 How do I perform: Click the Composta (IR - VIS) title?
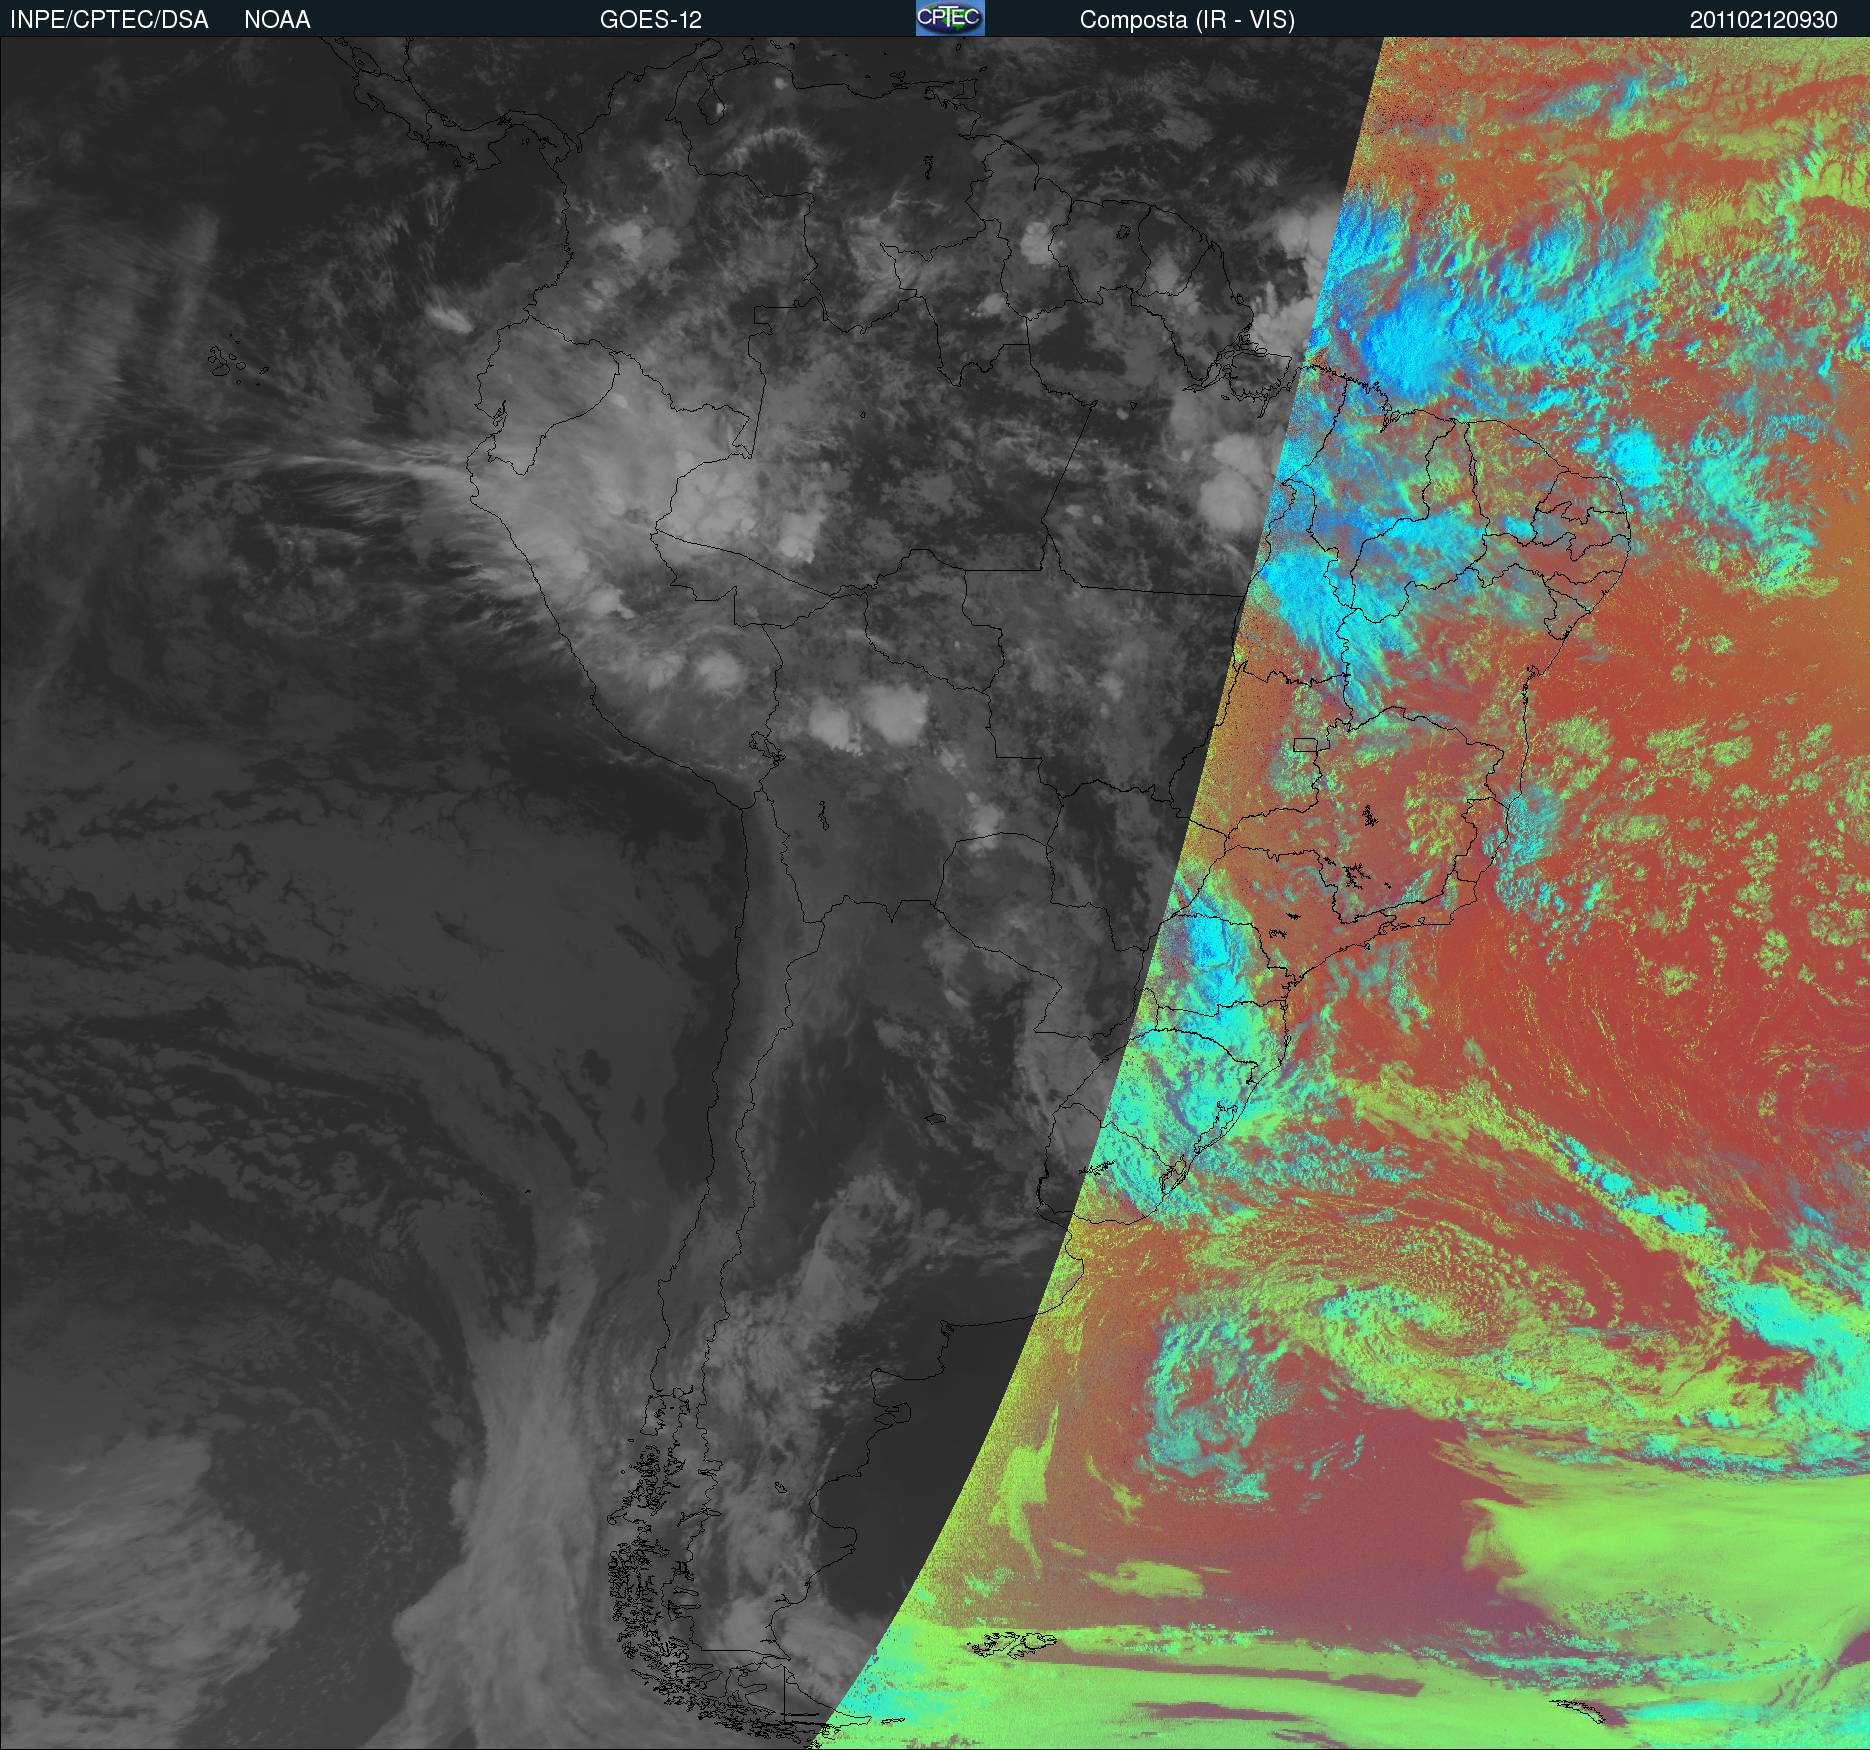1187,20
